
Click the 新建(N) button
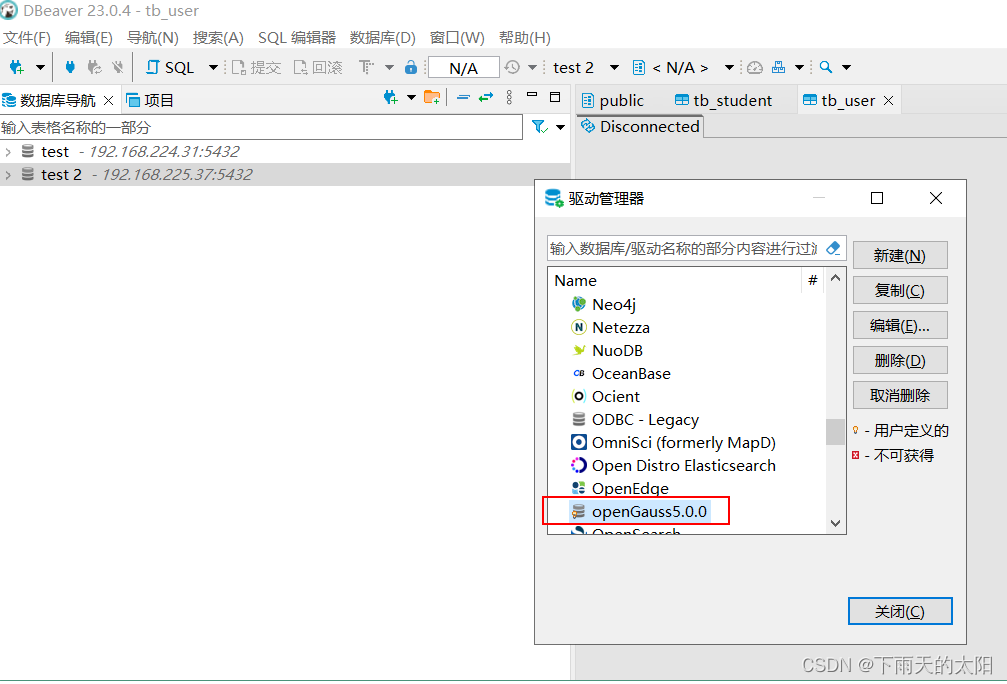900,256
